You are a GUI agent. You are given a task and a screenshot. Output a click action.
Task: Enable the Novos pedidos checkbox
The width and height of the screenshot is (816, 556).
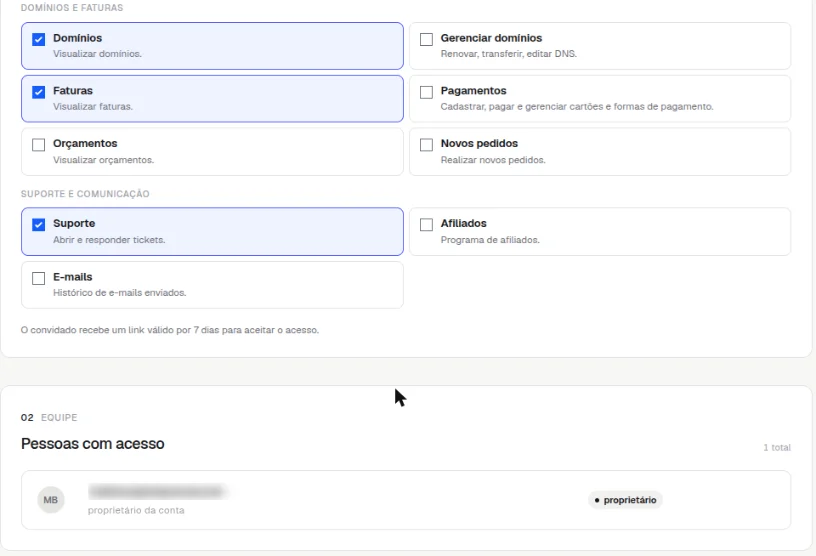[426, 145]
